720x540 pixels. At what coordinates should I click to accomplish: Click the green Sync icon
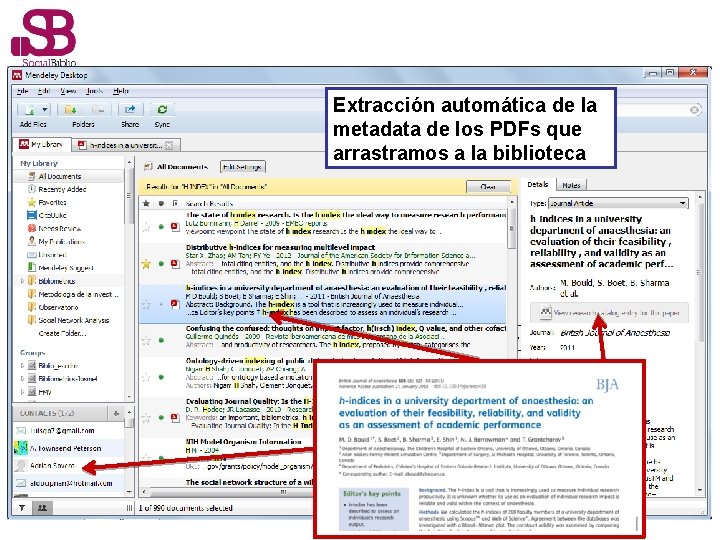pyautogui.click(x=162, y=110)
